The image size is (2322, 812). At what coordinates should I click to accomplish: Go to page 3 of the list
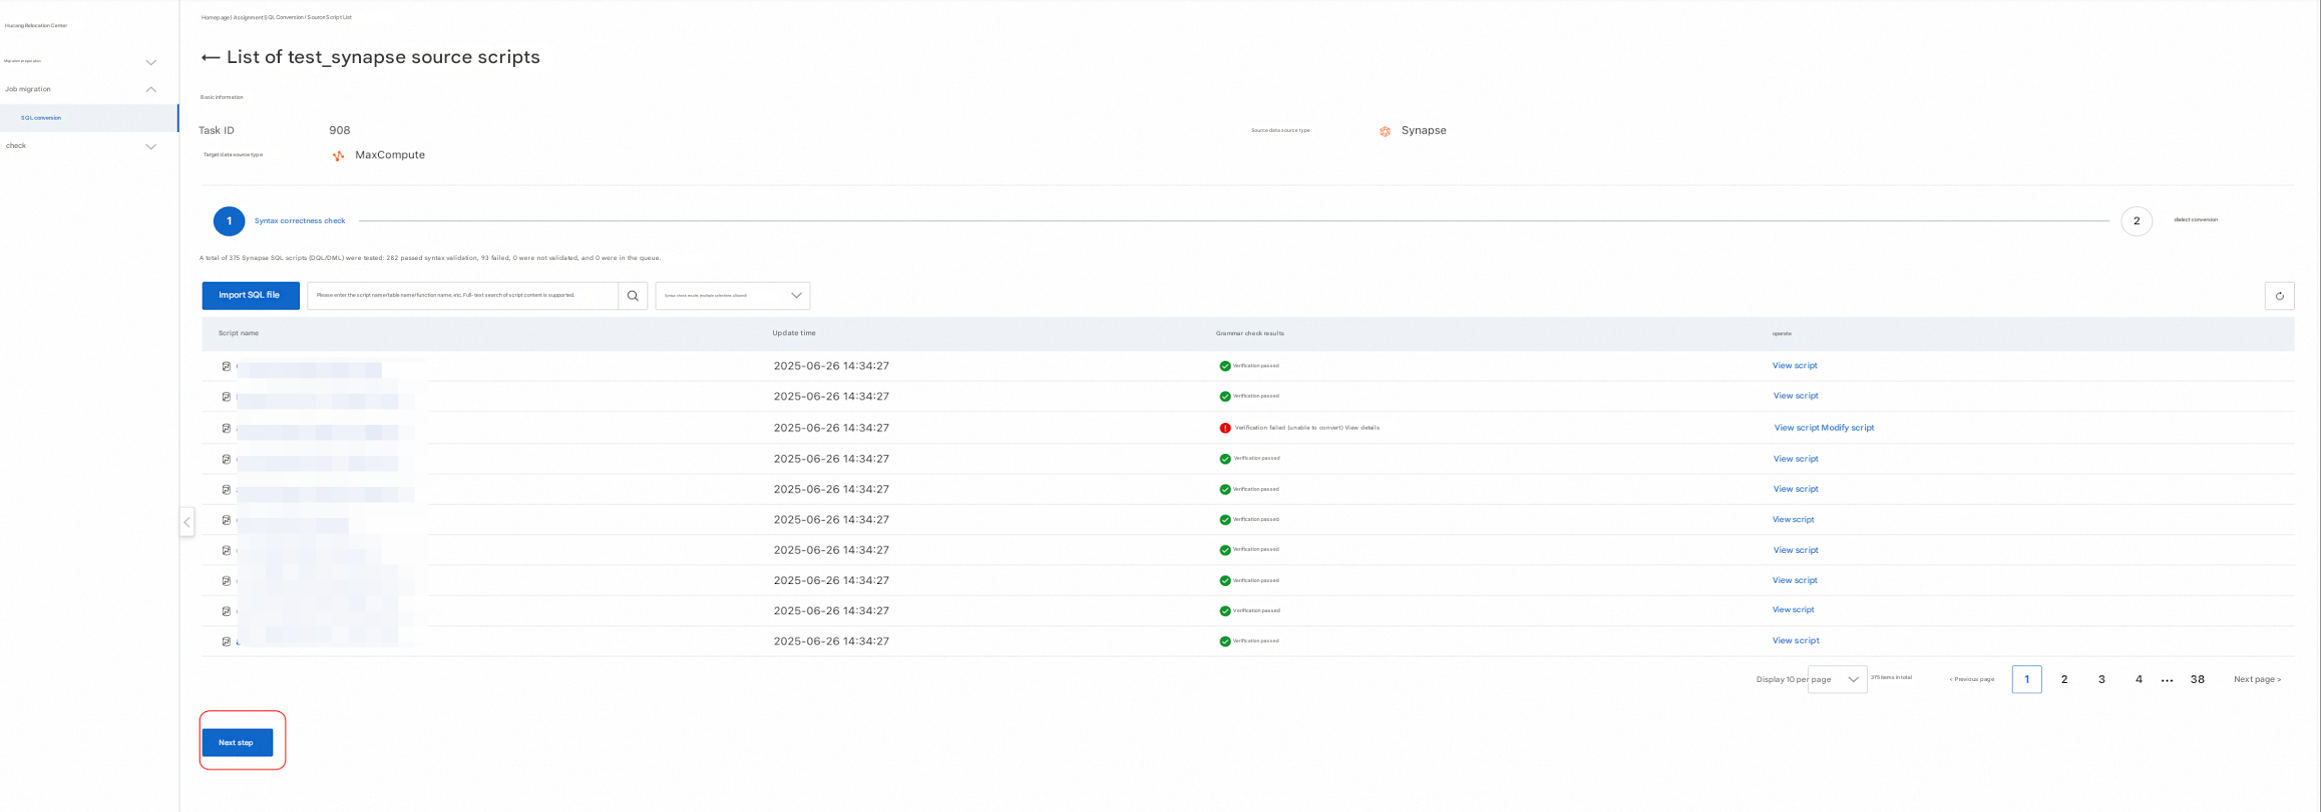click(2101, 680)
